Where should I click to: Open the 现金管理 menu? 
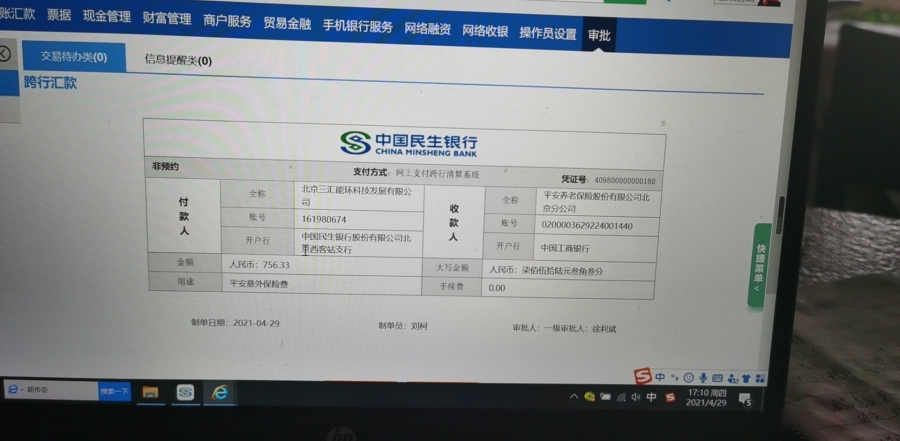click(x=107, y=17)
